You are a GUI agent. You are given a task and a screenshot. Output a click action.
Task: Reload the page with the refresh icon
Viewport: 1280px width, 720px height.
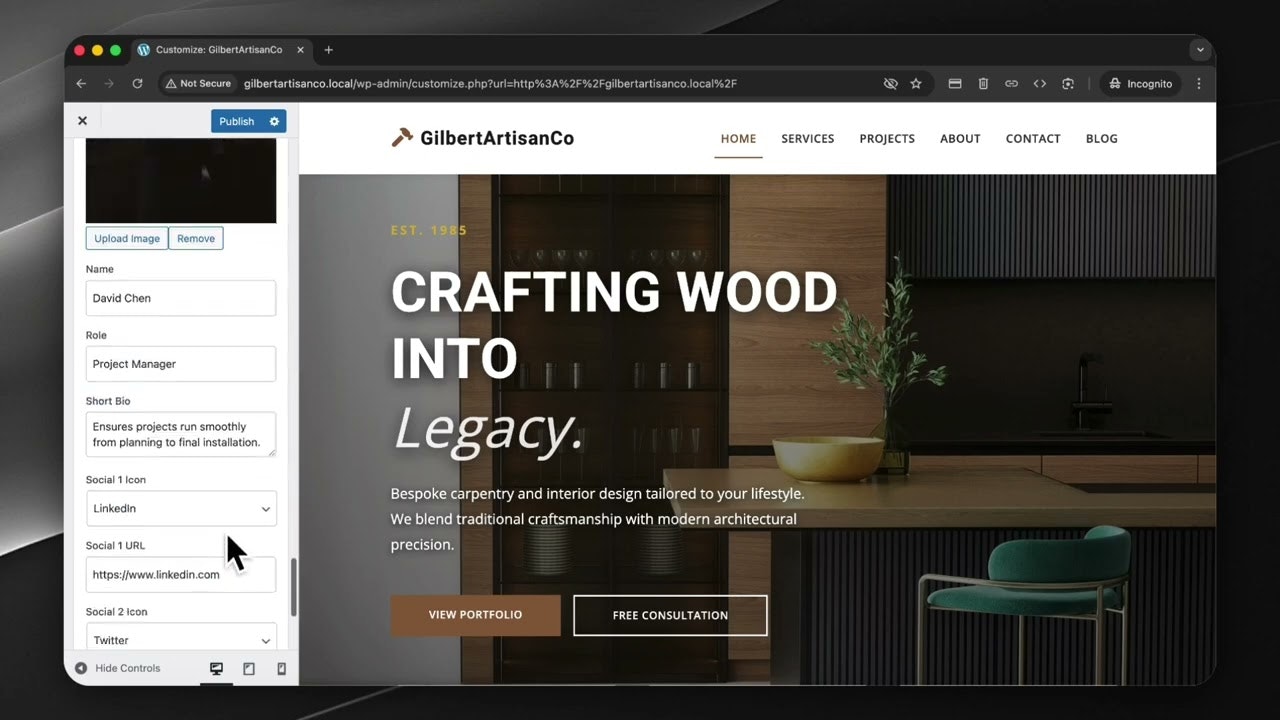click(138, 84)
